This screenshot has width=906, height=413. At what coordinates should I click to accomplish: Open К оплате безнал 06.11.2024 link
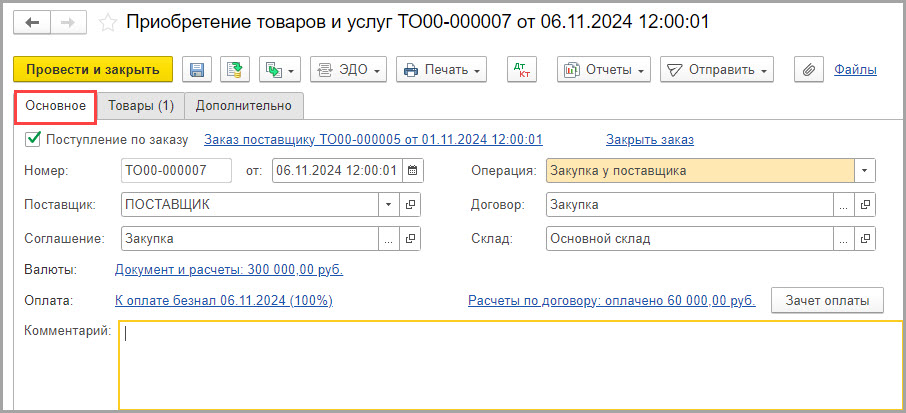tap(224, 301)
